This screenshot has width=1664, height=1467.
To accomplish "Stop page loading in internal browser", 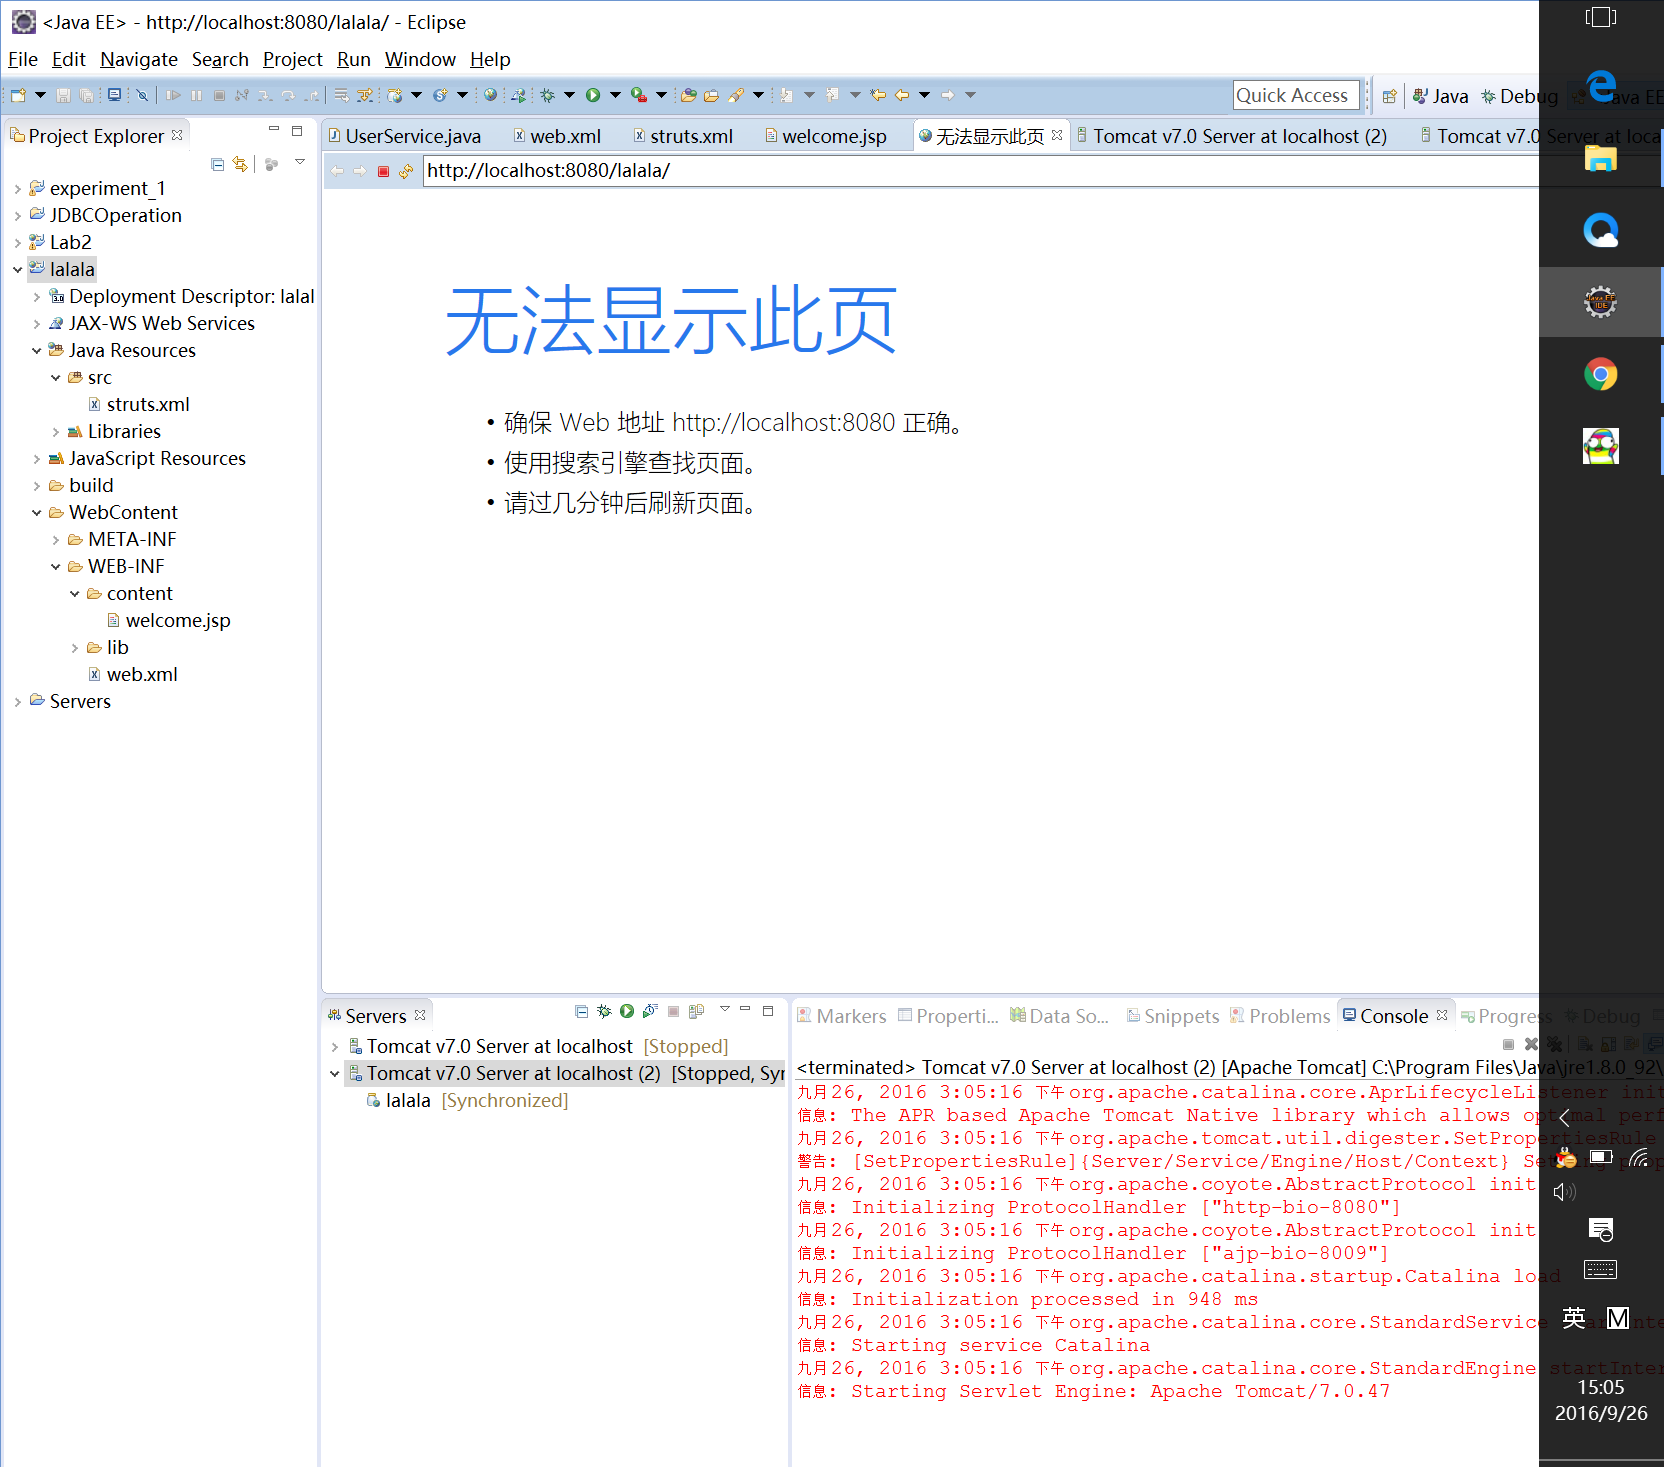I will 383,171.
